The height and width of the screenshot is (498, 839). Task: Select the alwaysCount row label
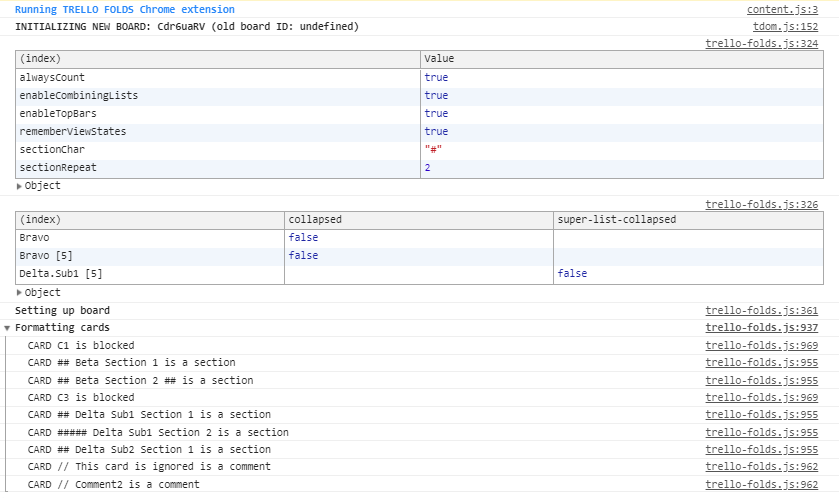(52, 78)
